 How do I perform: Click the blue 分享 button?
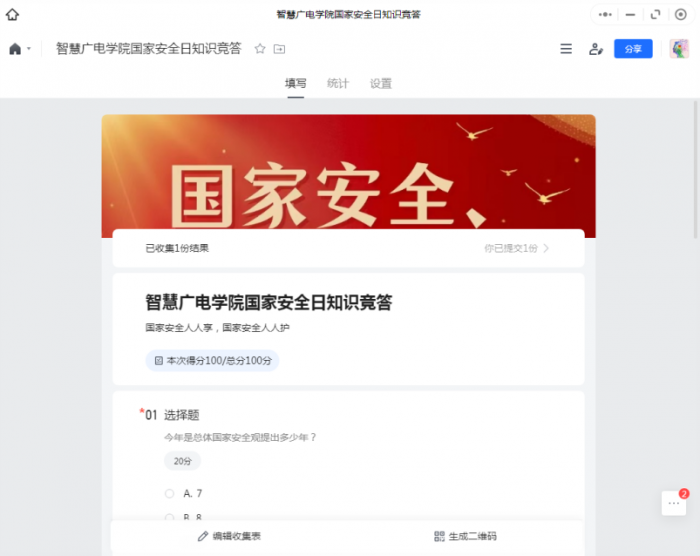[633, 49]
